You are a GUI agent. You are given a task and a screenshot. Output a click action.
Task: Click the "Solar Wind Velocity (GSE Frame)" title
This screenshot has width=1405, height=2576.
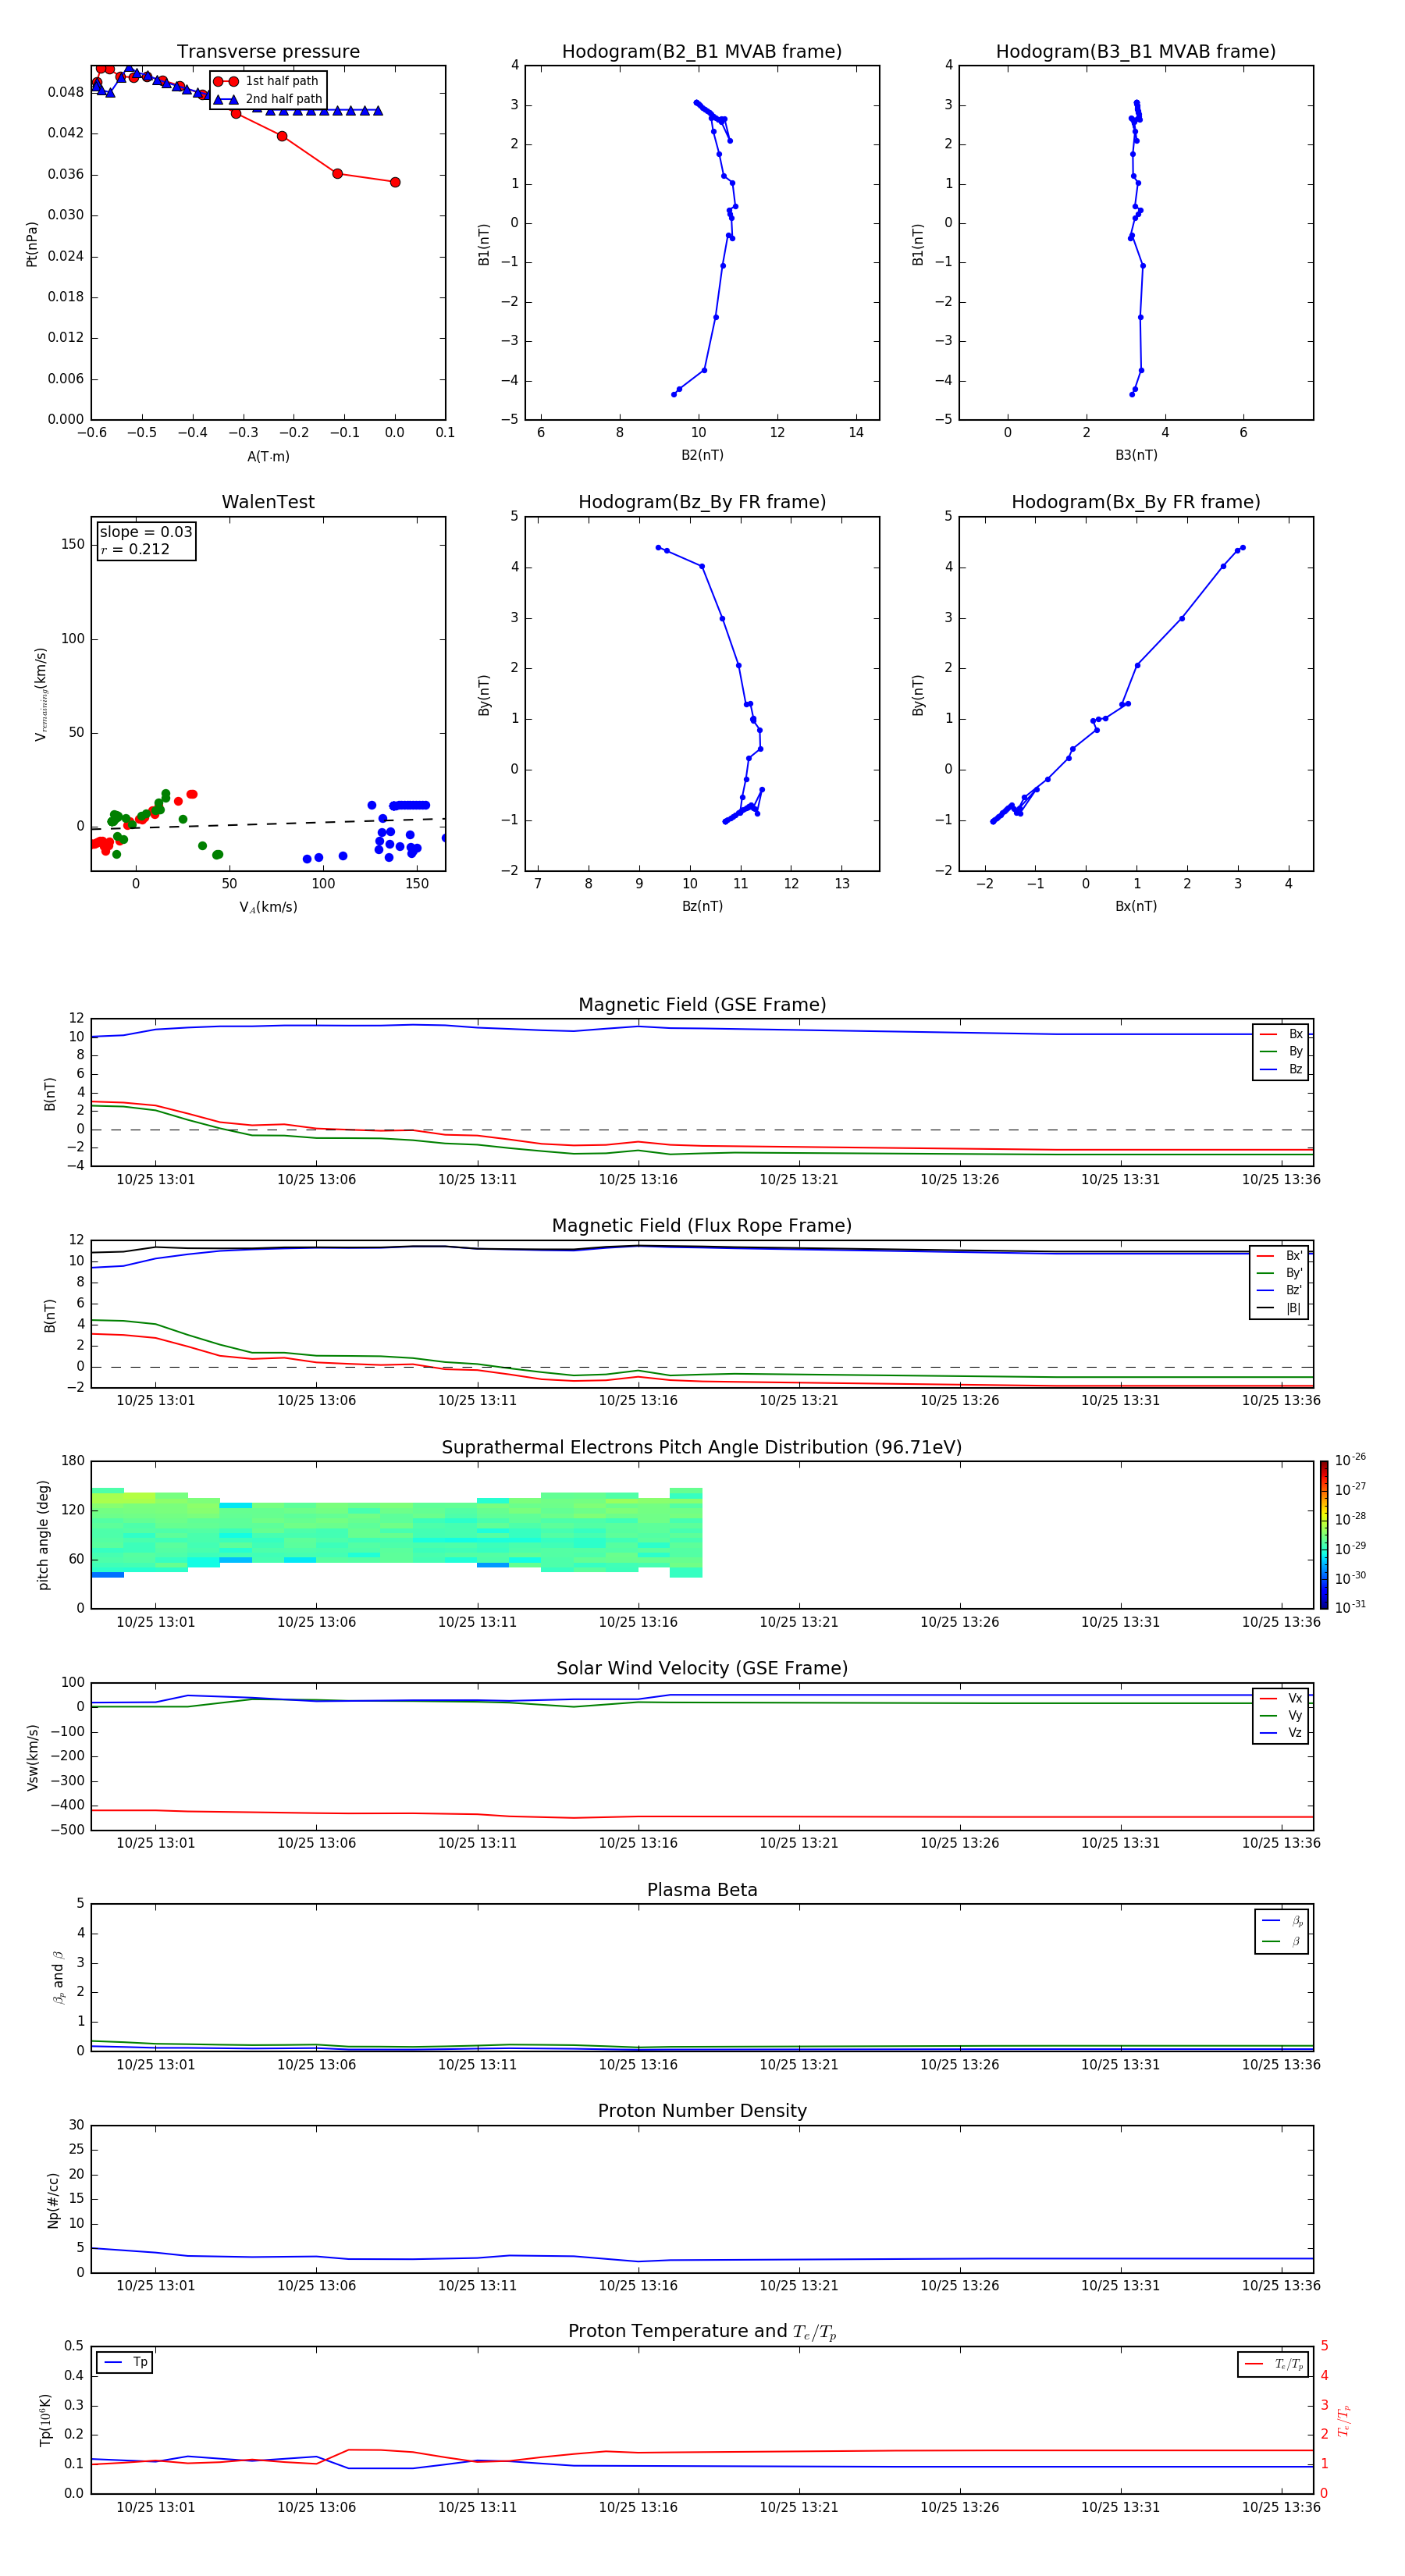point(702,1669)
